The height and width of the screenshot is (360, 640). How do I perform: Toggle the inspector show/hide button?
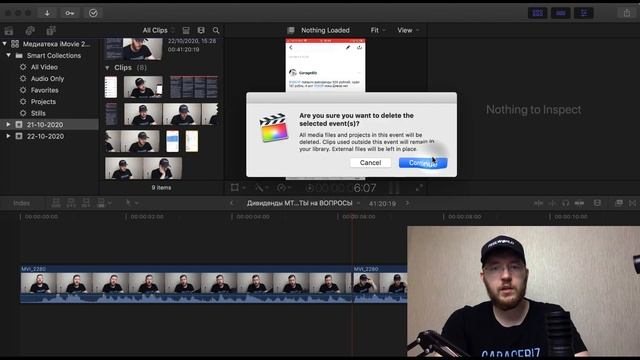pos(584,13)
